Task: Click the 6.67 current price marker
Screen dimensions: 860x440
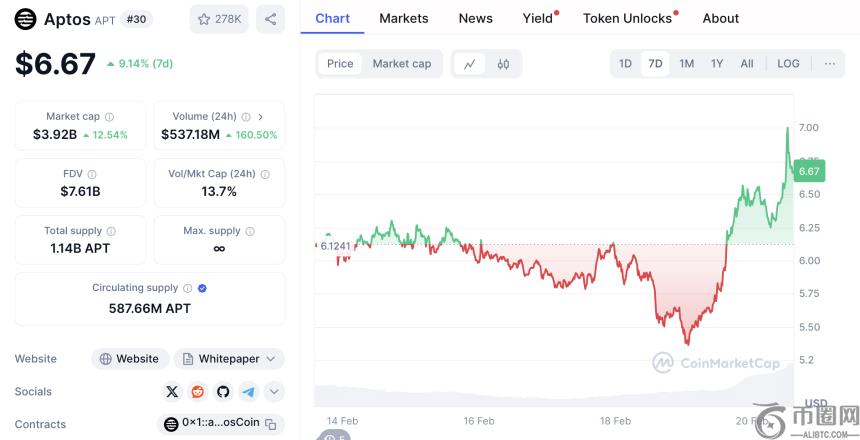Action: point(809,172)
